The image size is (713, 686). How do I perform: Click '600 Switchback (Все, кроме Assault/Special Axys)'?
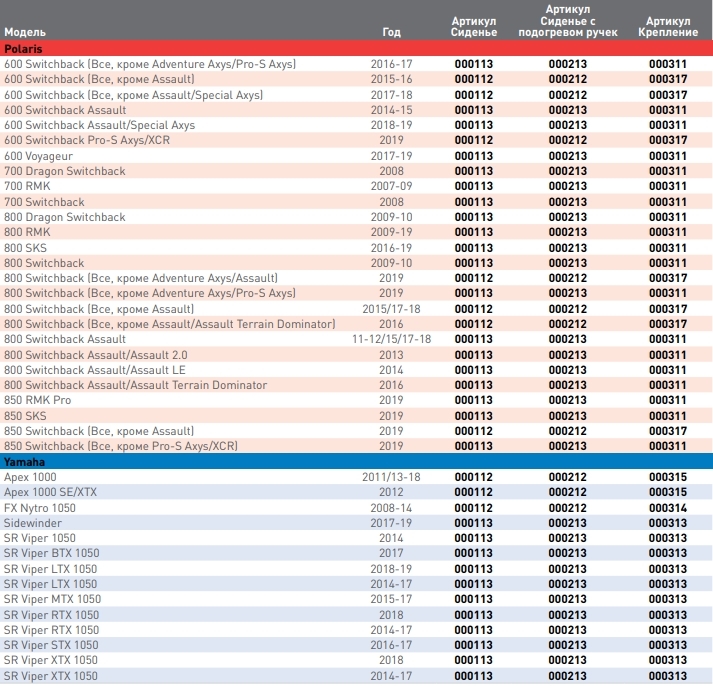pos(134,95)
